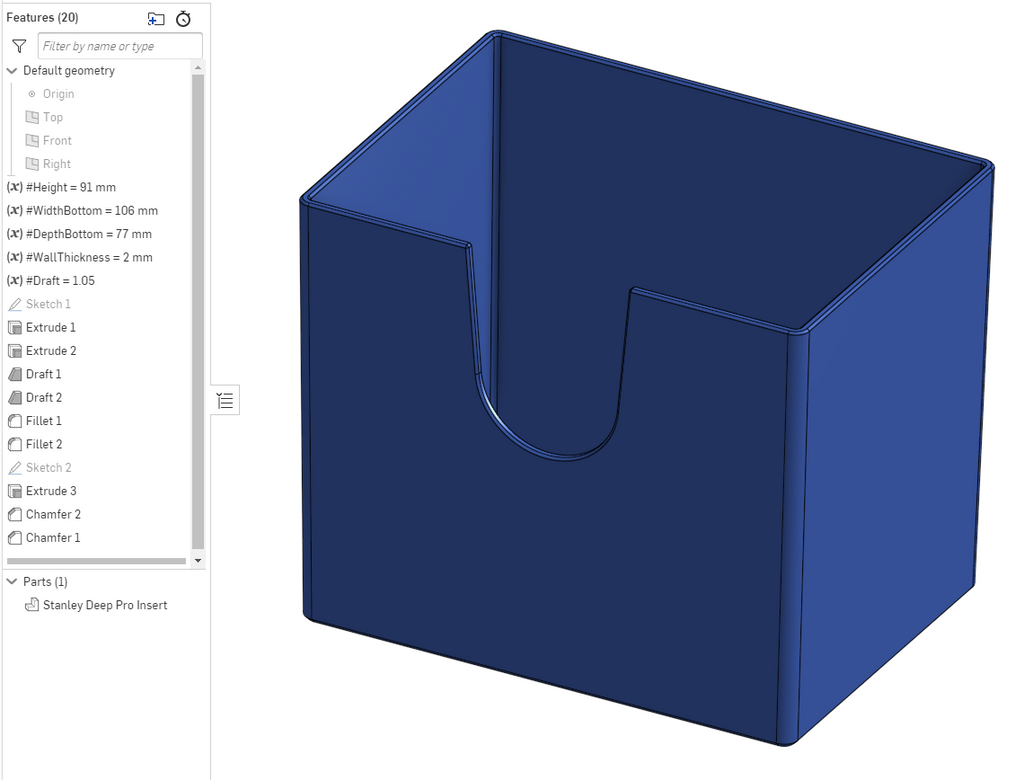Image resolution: width=1024 pixels, height=780 pixels.
Task: Toggle the feature list panel icon
Action: click(225, 400)
